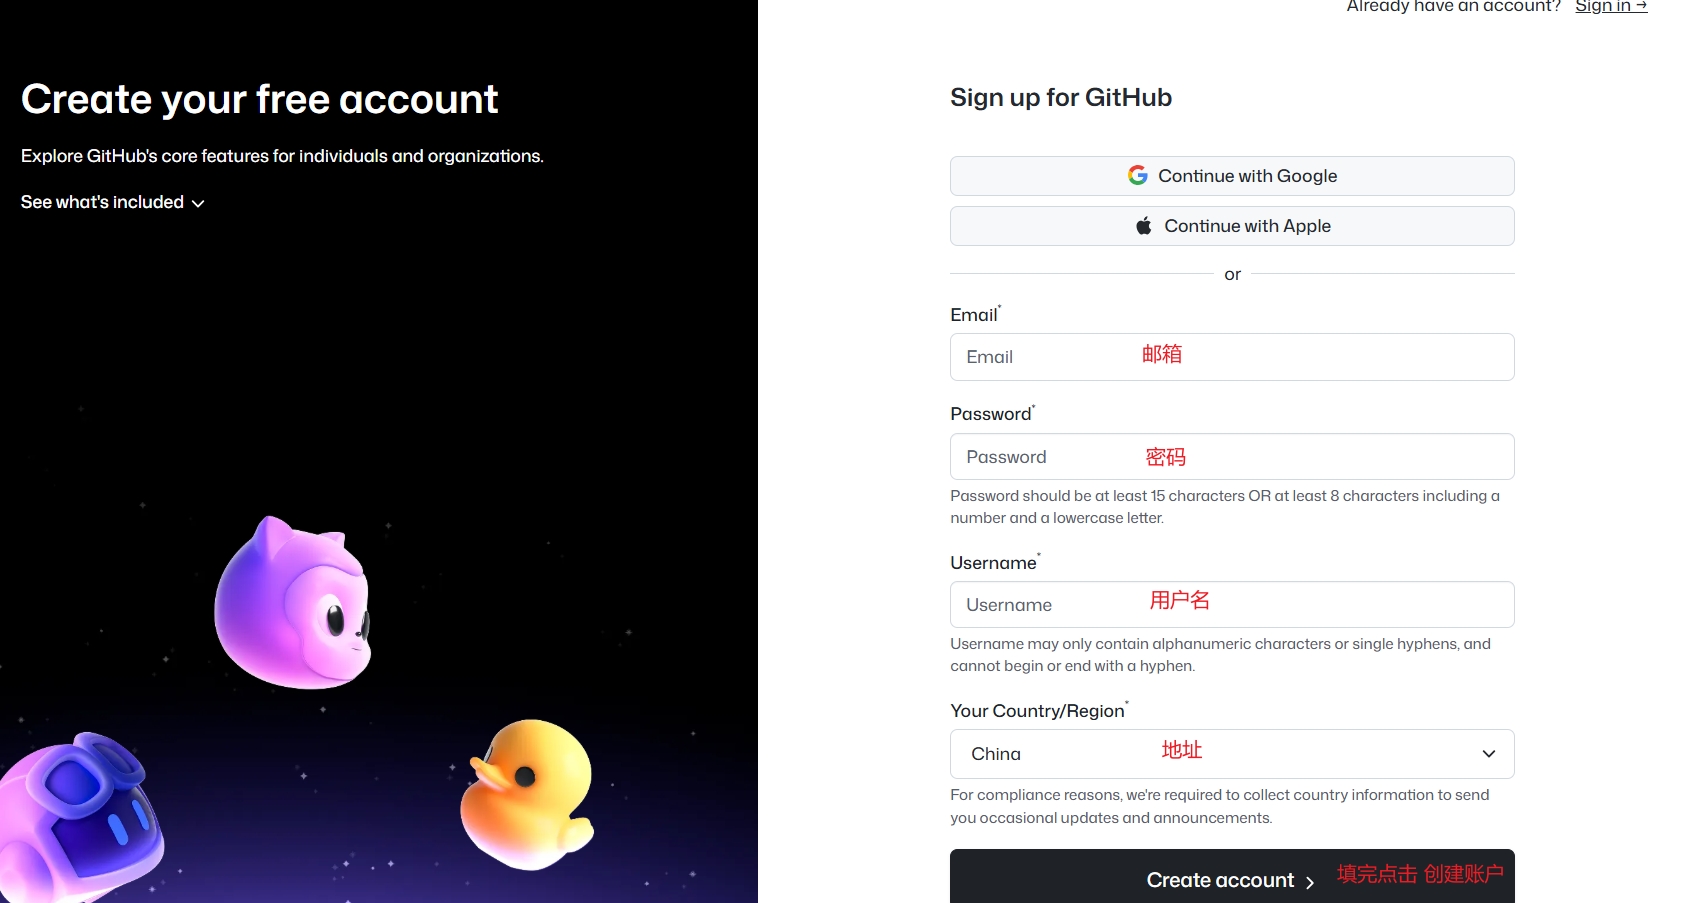This screenshot has width=1695, height=903.
Task: Select the China country combo box
Action: 1231,754
